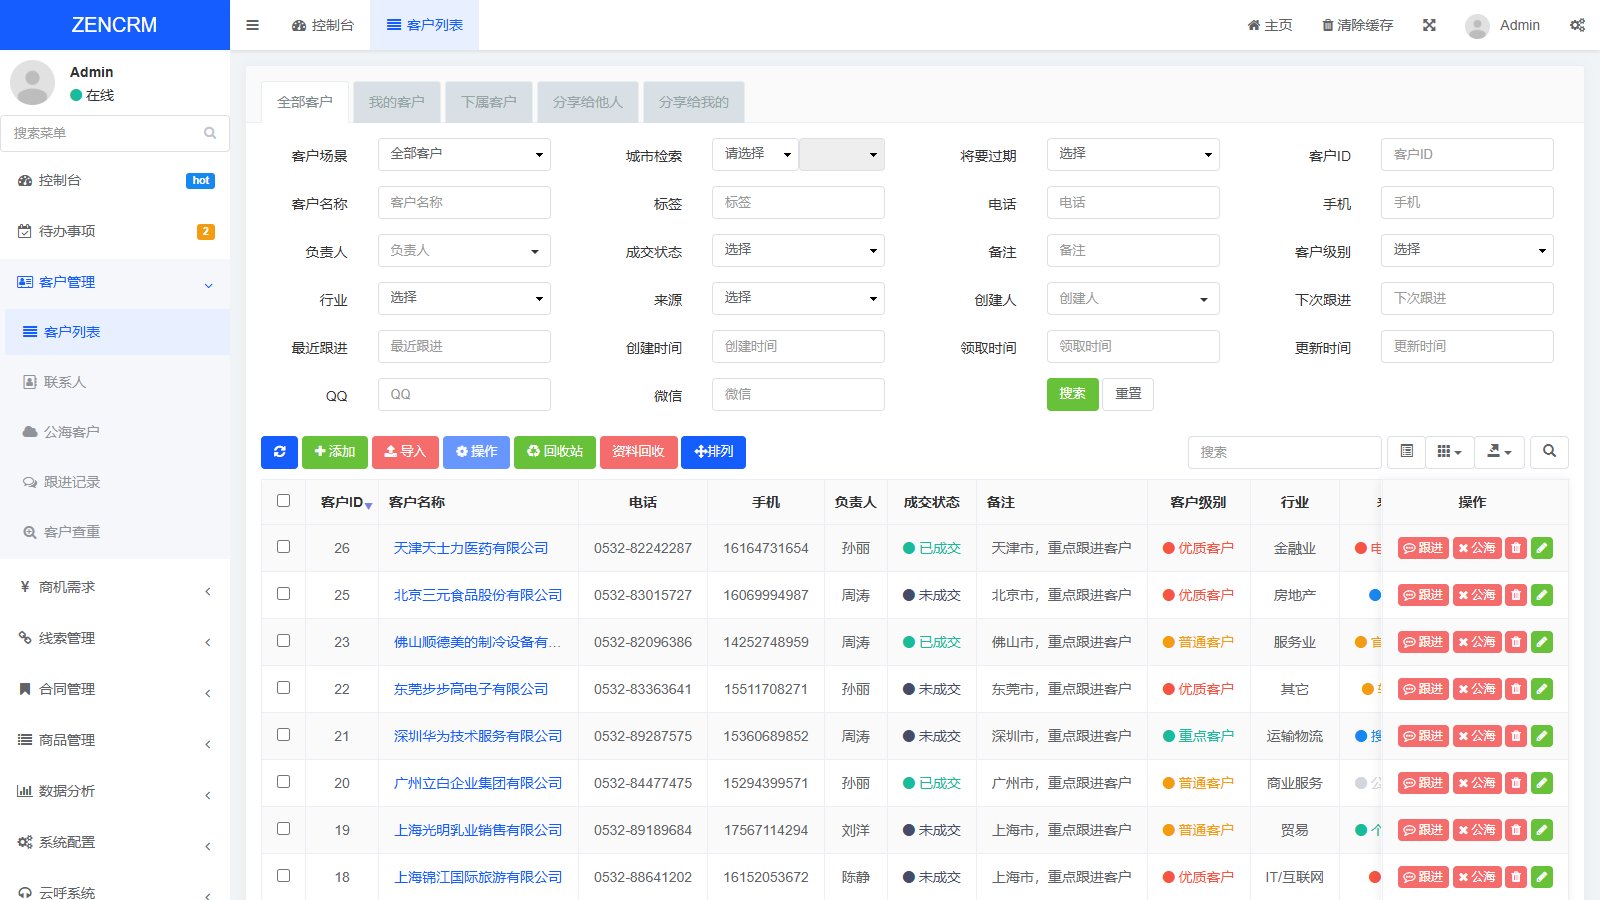Screen dimensions: 1600x900
Task: Open settings cogs icon at top right
Action: pyautogui.click(x=1577, y=25)
